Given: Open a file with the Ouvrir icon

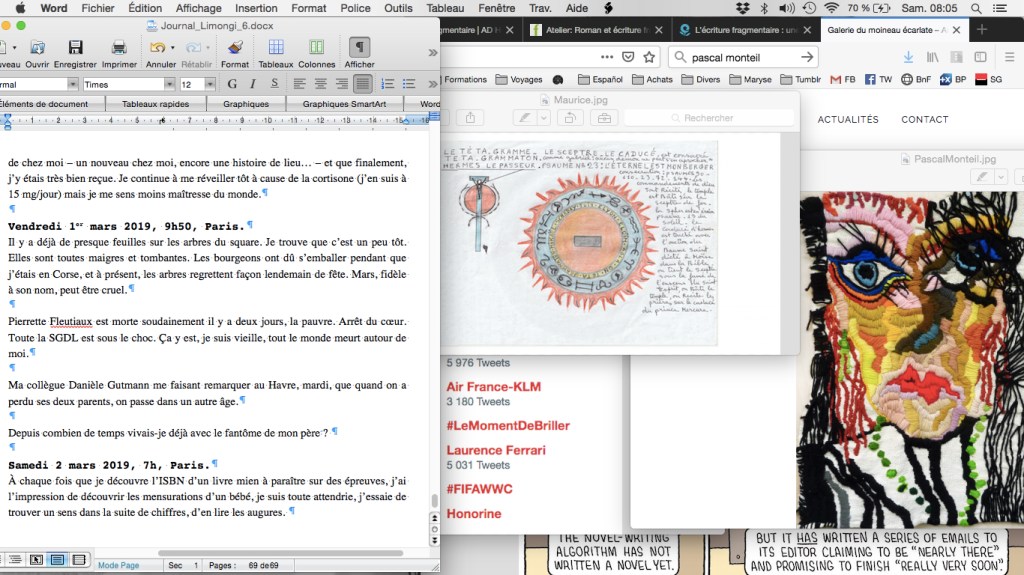Looking at the screenshot, I should [x=37, y=48].
